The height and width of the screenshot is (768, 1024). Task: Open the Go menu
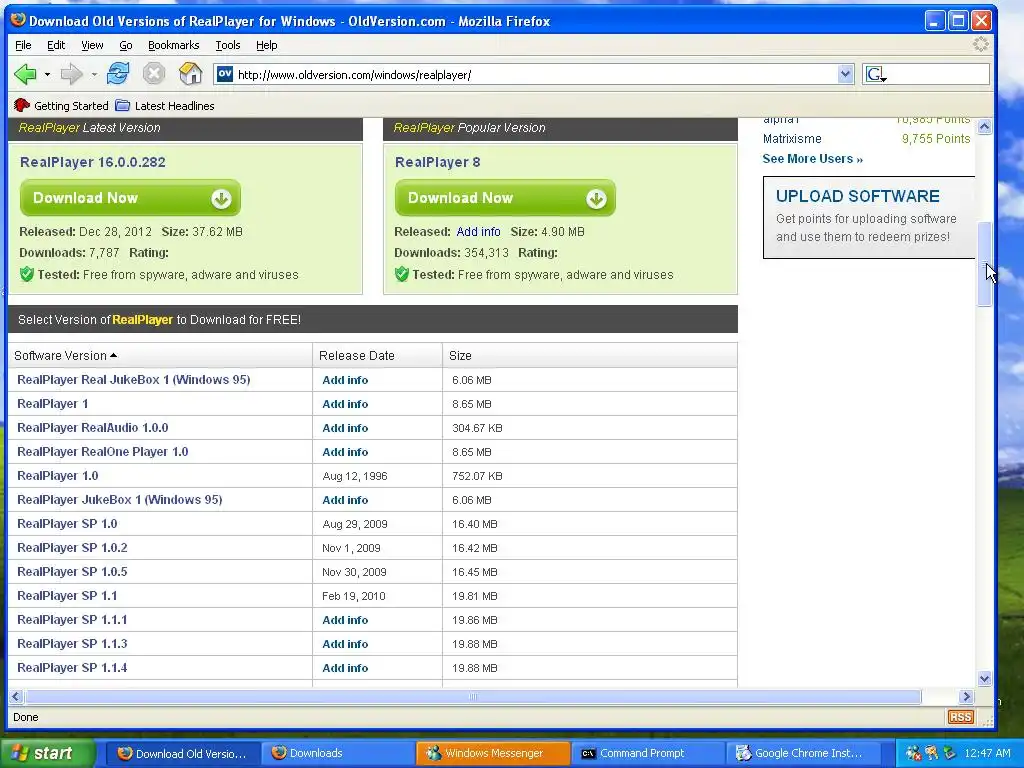point(125,45)
